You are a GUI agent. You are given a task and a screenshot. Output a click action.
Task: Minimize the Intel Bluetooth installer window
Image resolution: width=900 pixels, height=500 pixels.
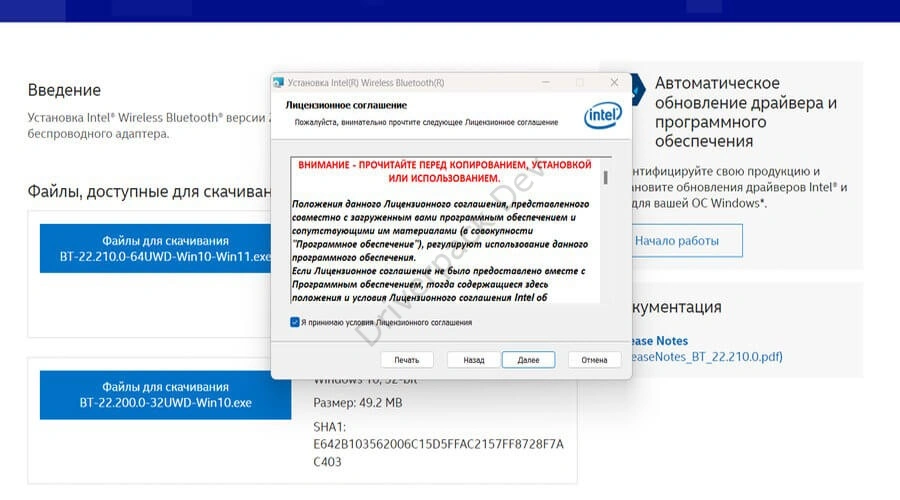(x=546, y=83)
